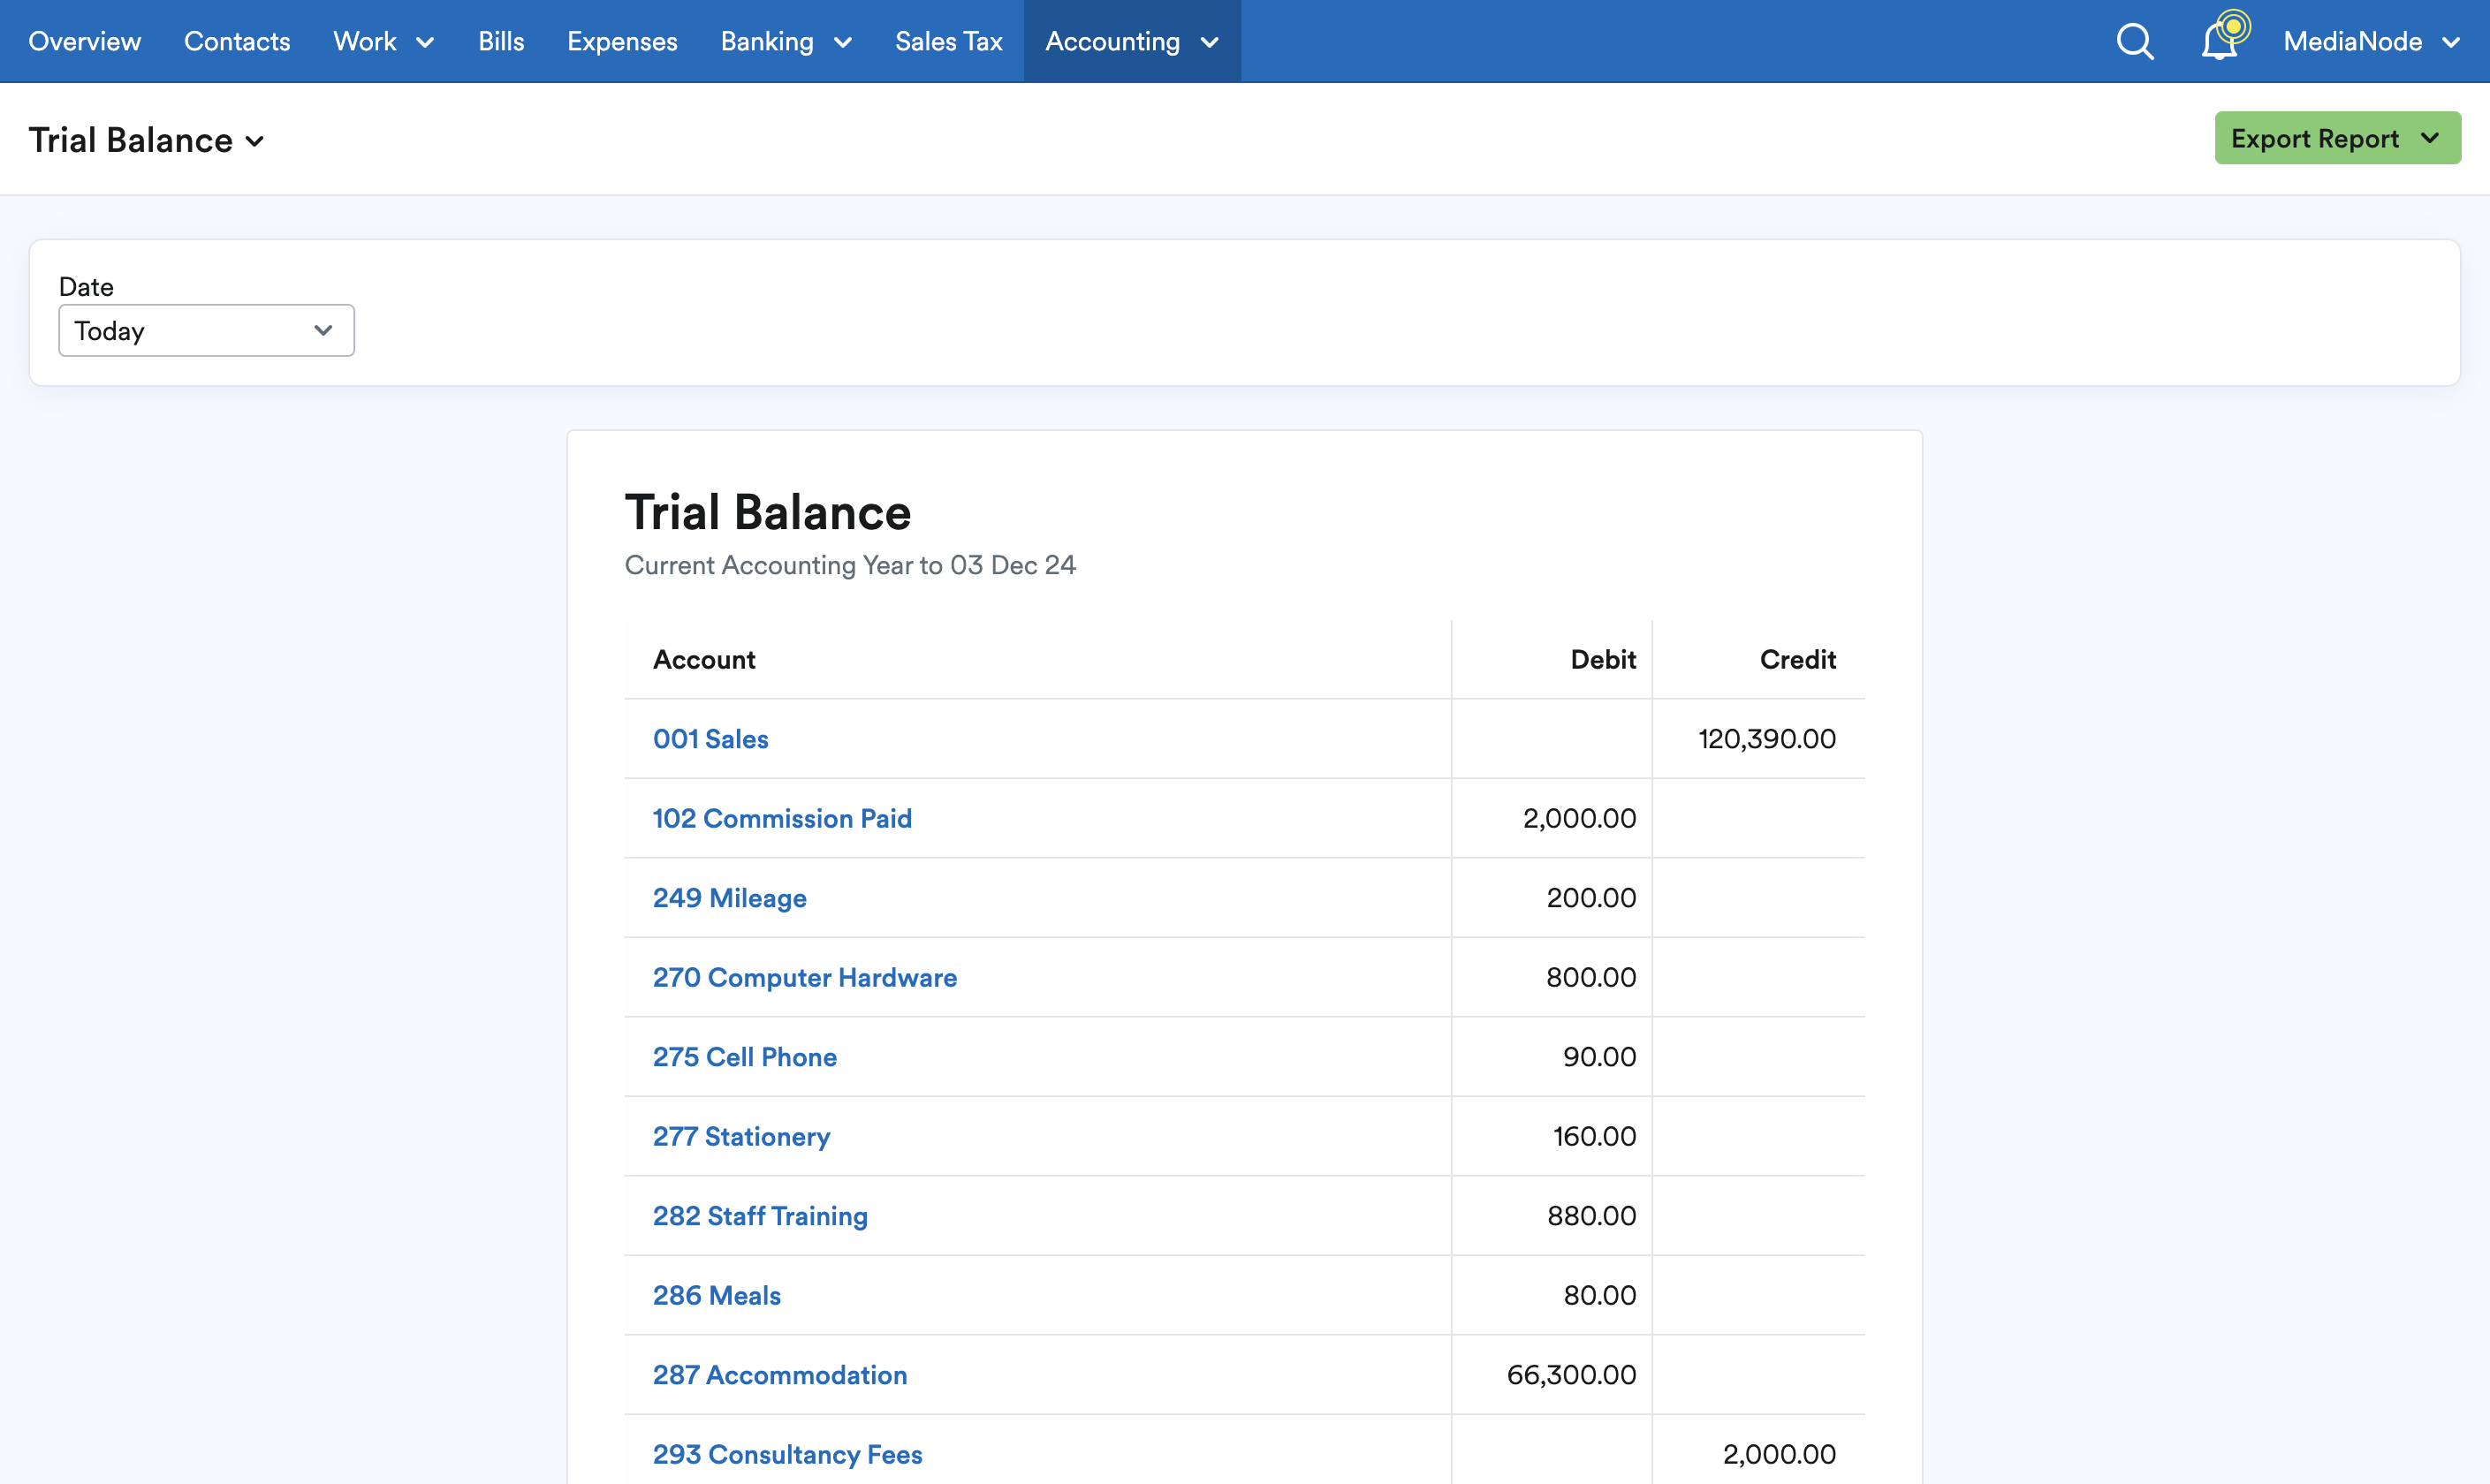Open the 249 Mileage account
The image size is (2490, 1484).
[730, 898]
